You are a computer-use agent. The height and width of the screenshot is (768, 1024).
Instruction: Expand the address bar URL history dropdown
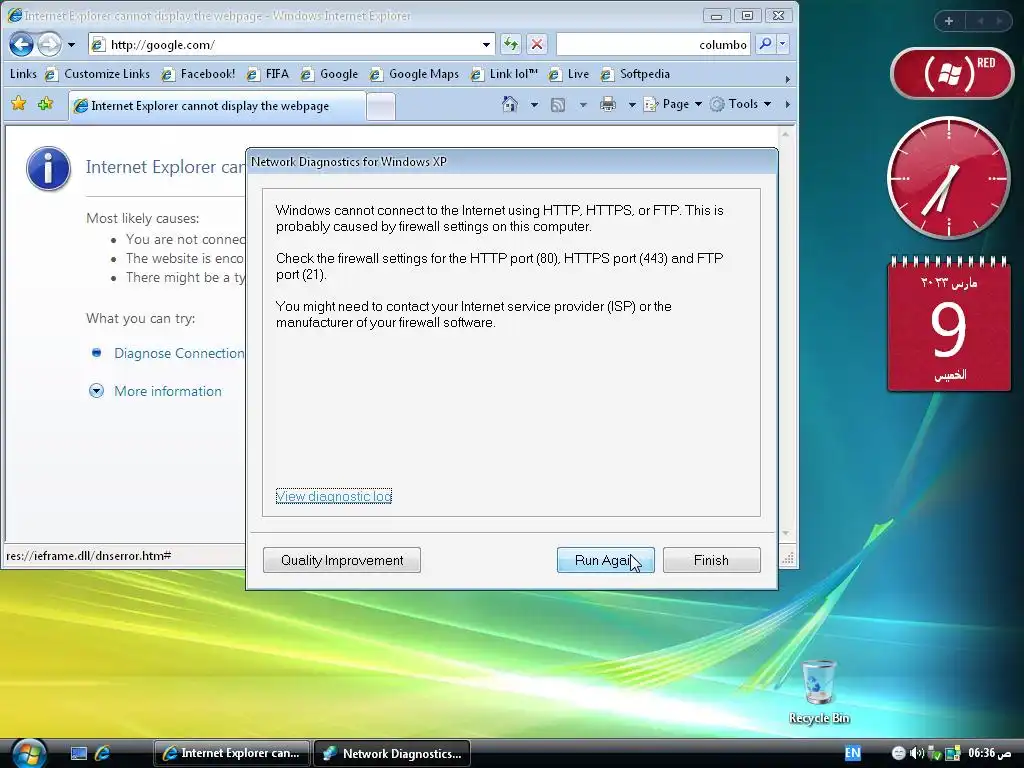(x=487, y=44)
